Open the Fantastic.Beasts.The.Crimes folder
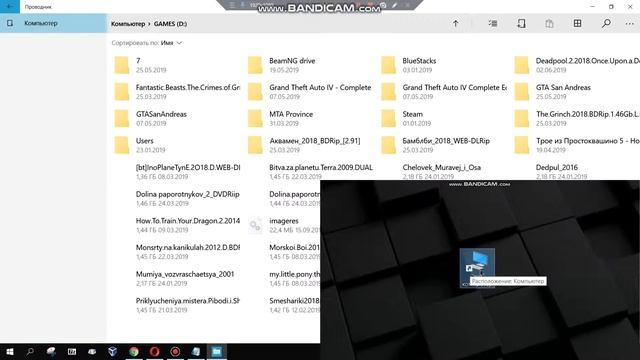The height and width of the screenshot is (360, 640). pos(177,92)
